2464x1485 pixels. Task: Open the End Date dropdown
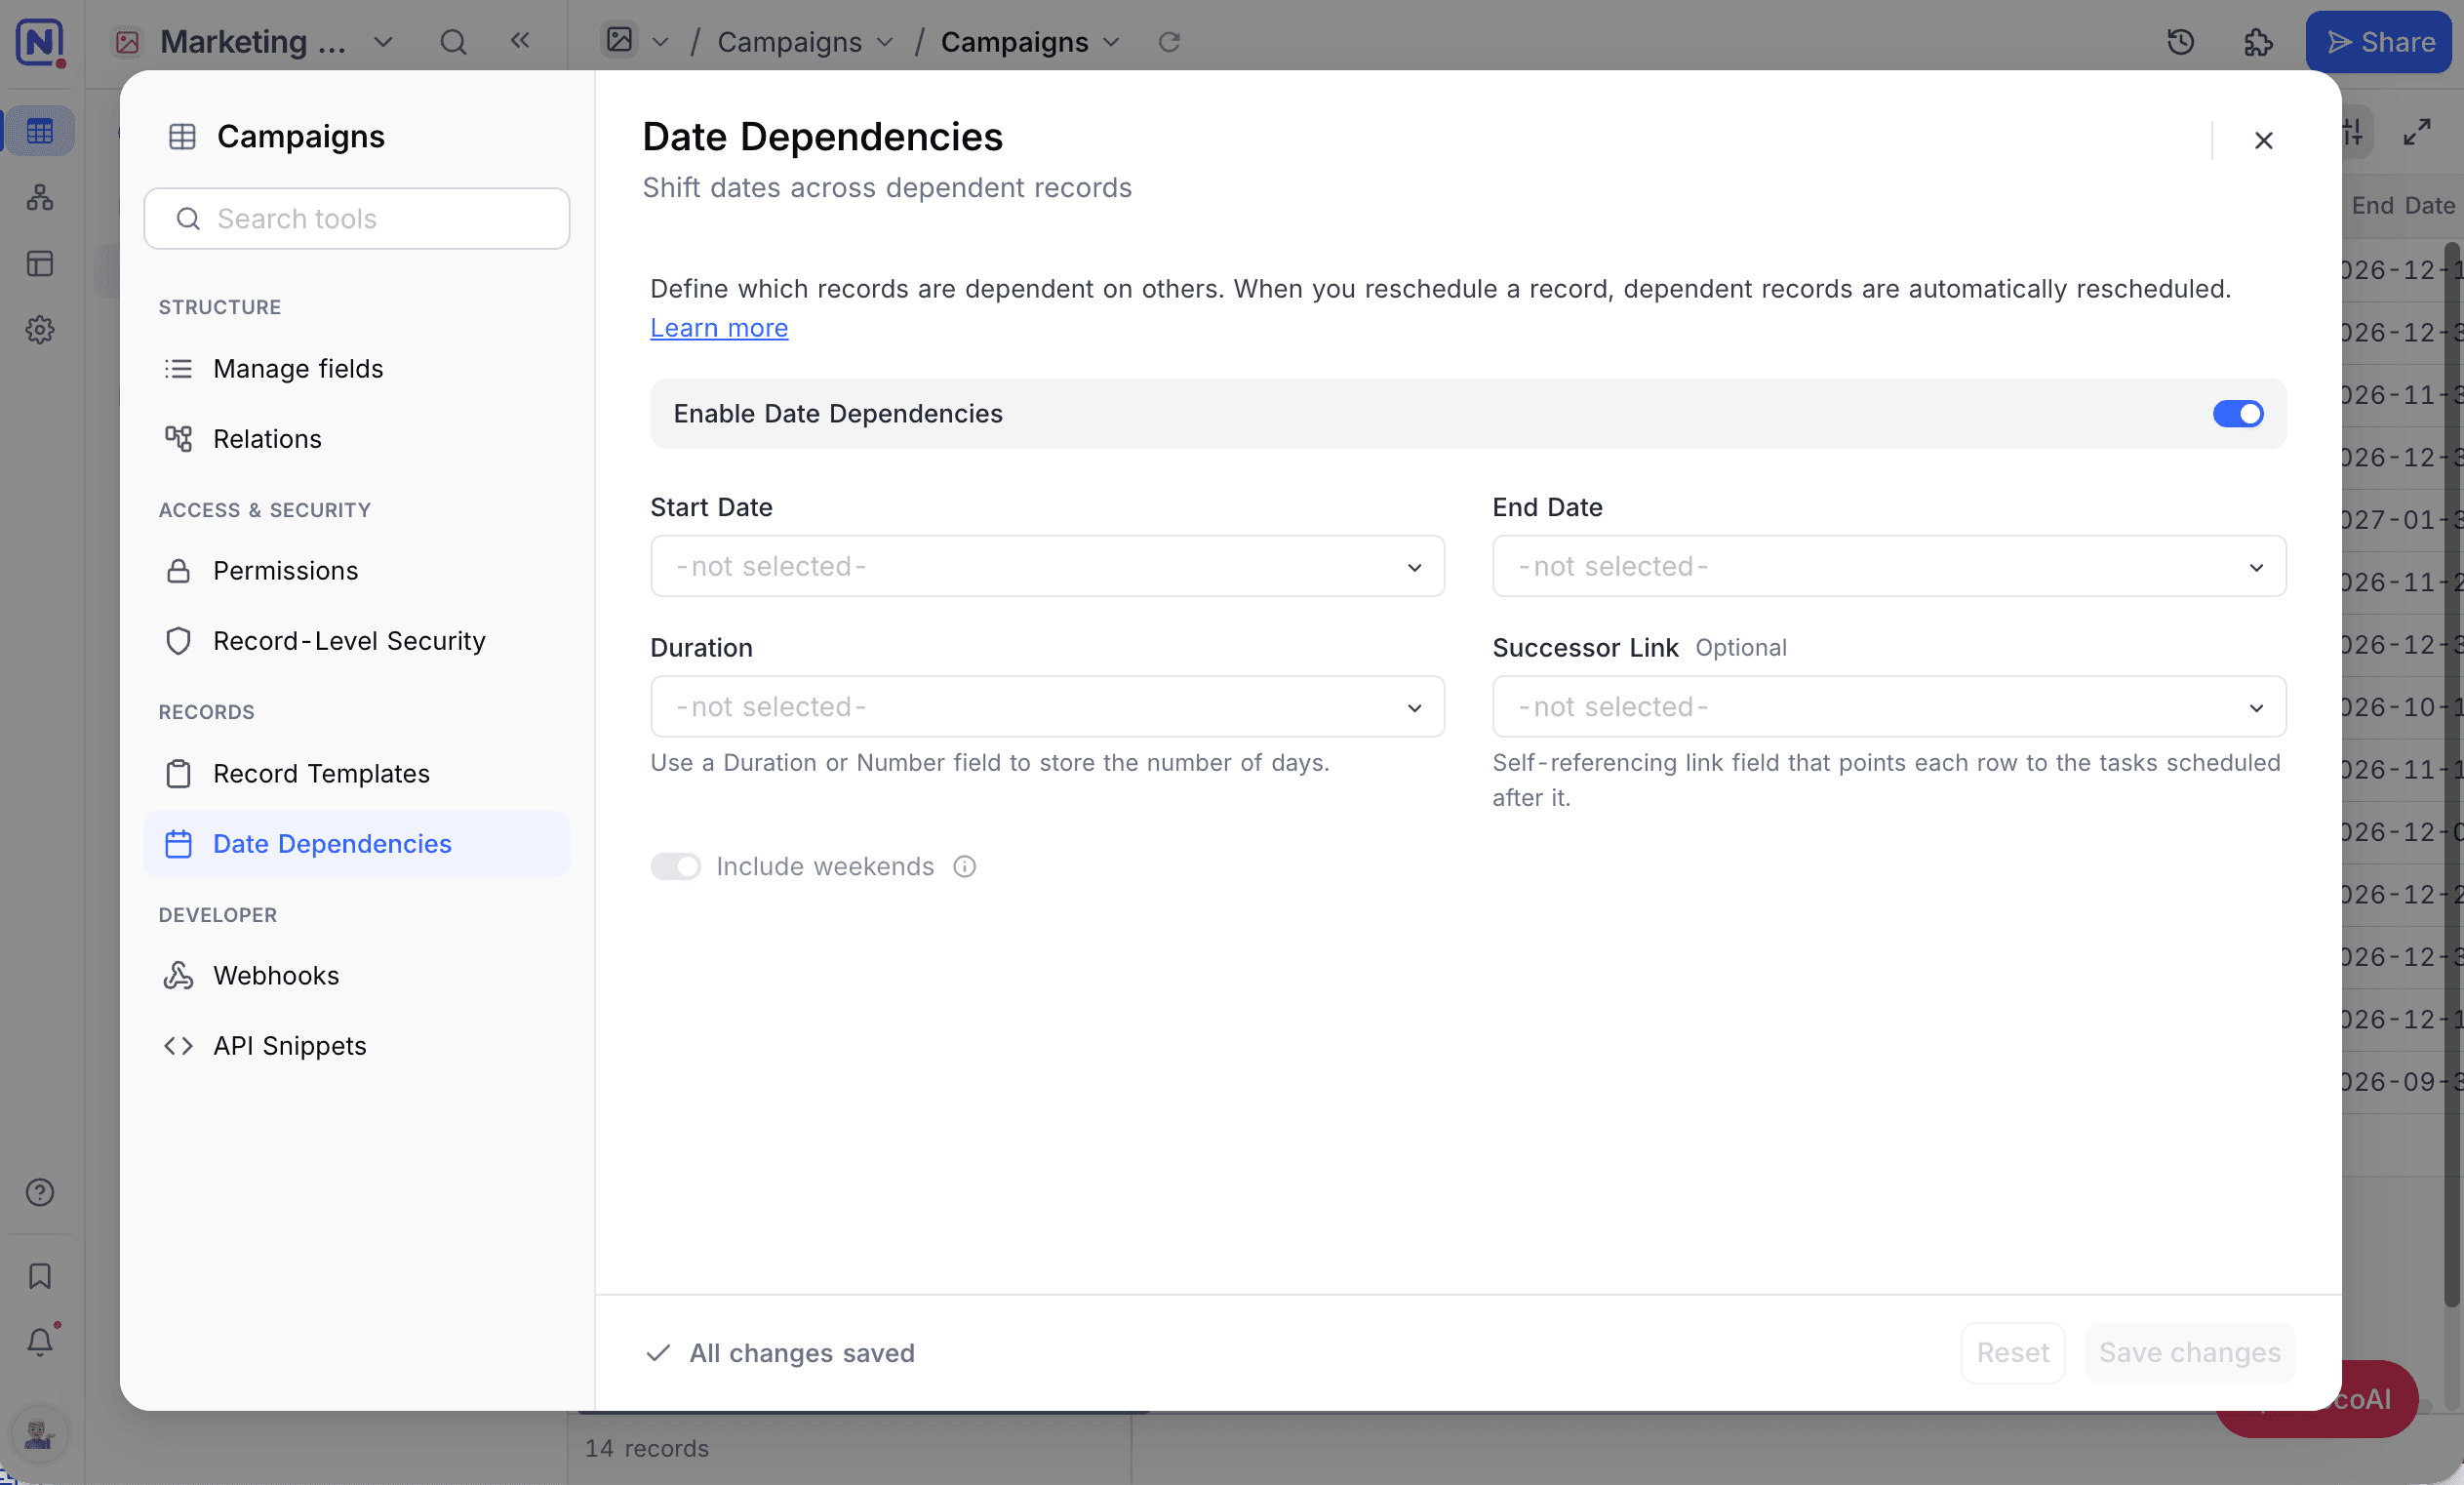[1889, 567]
